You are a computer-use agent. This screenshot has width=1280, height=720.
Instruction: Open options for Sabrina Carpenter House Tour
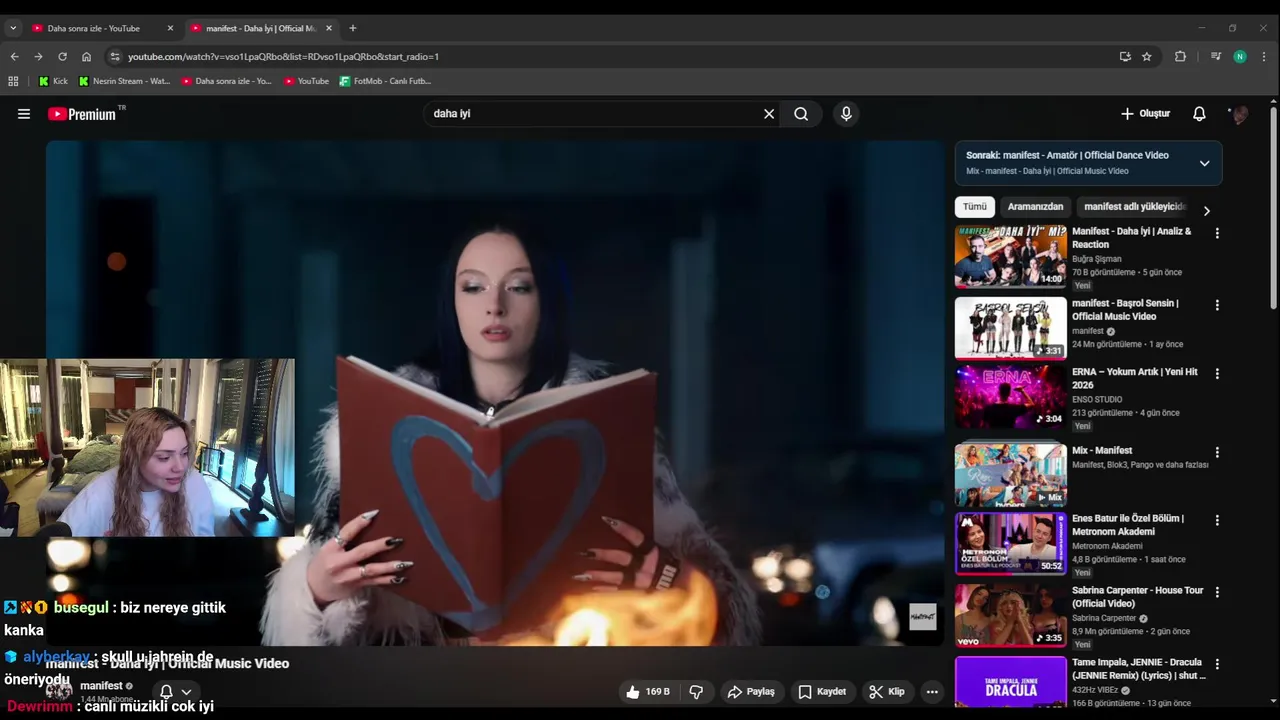click(x=1217, y=592)
